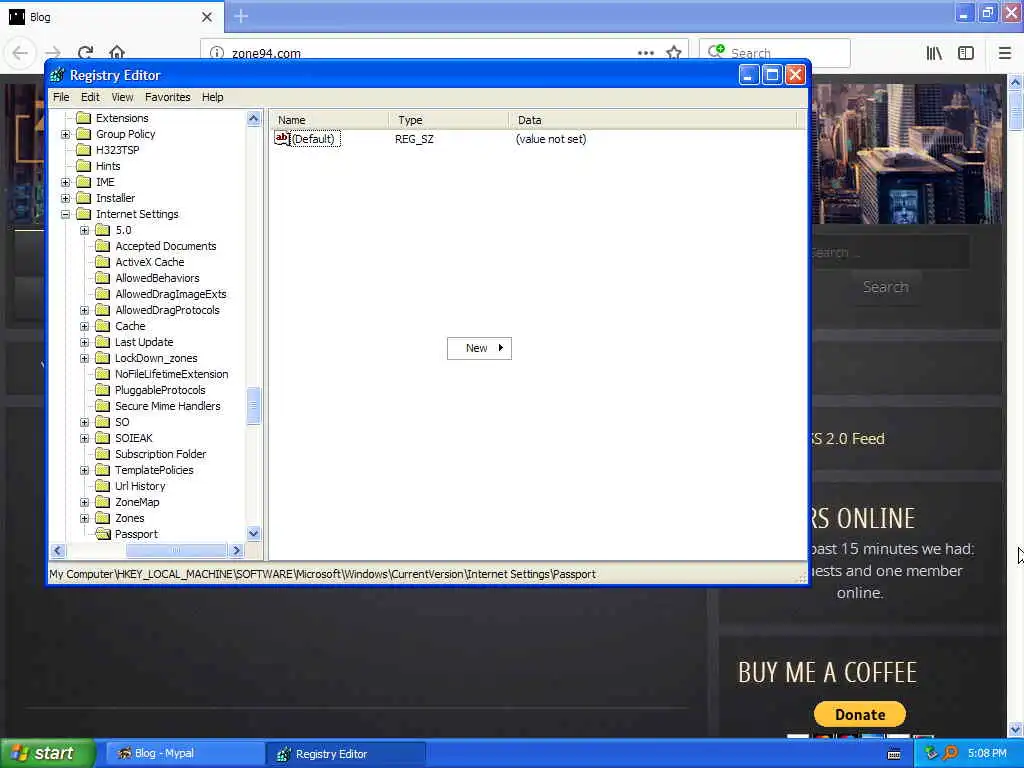The height and width of the screenshot is (768, 1024).
Task: Expand the Cache key
Action: click(x=84, y=327)
